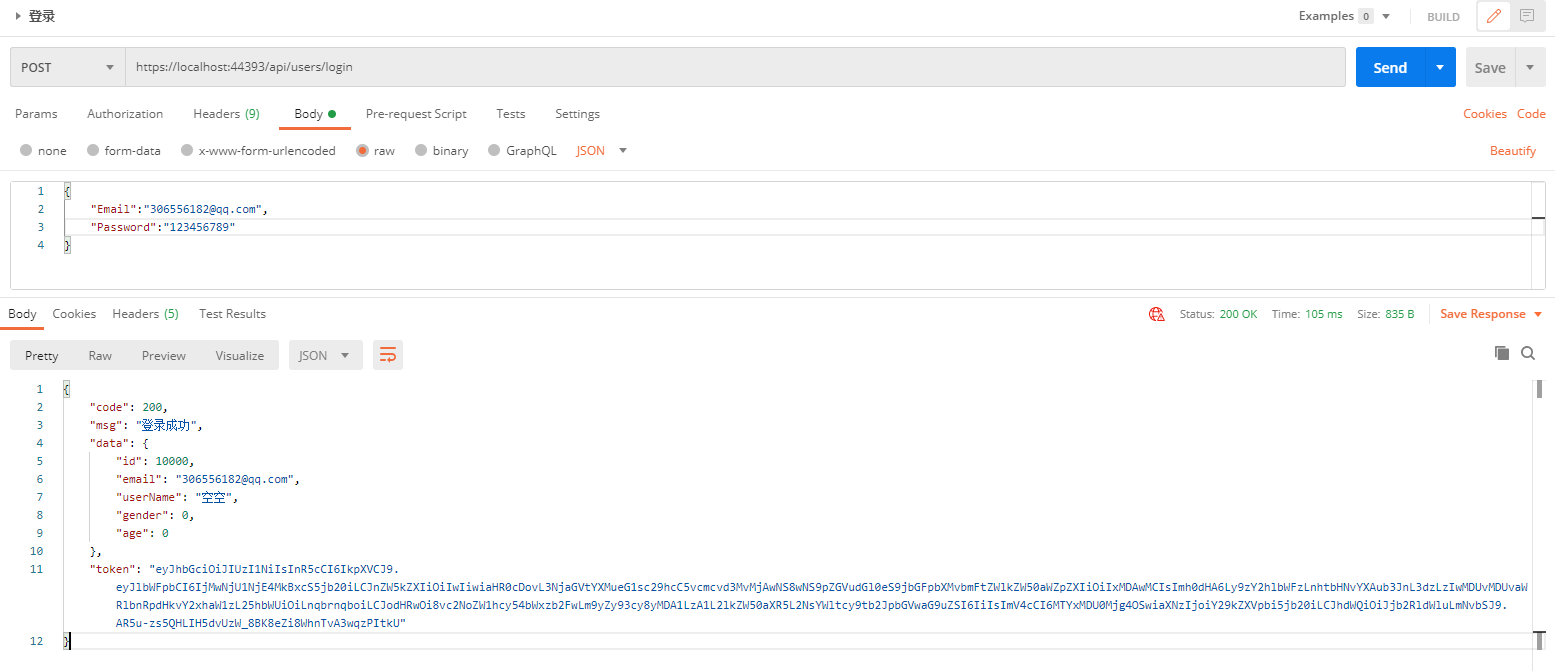This screenshot has height=671, width=1555.
Task: Switch to the Pre-request Script tab
Action: (416, 114)
